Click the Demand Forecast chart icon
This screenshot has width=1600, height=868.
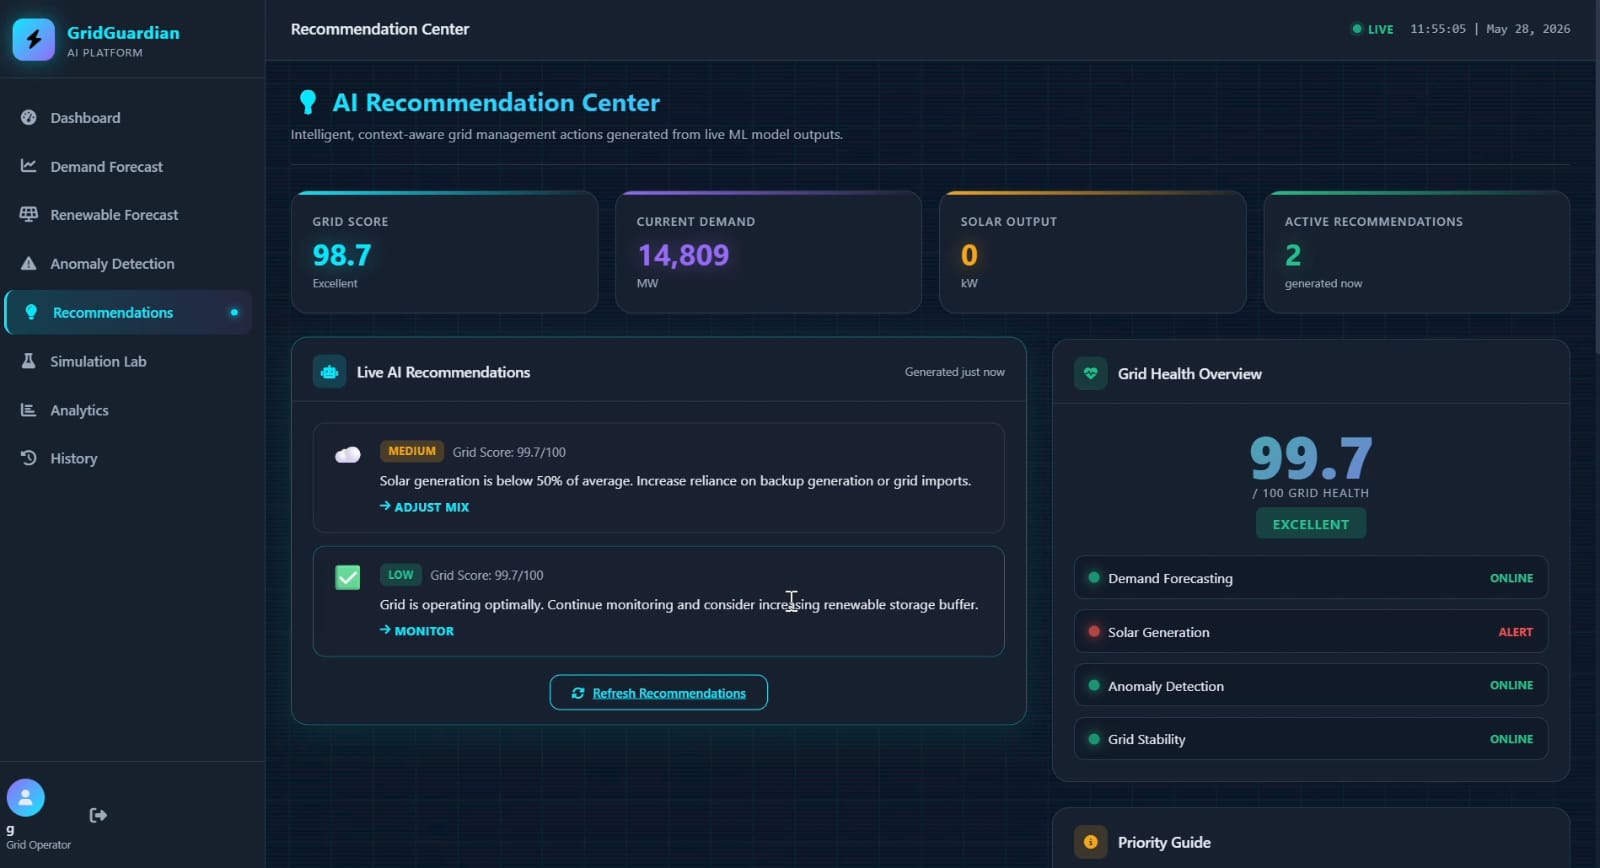coord(29,166)
